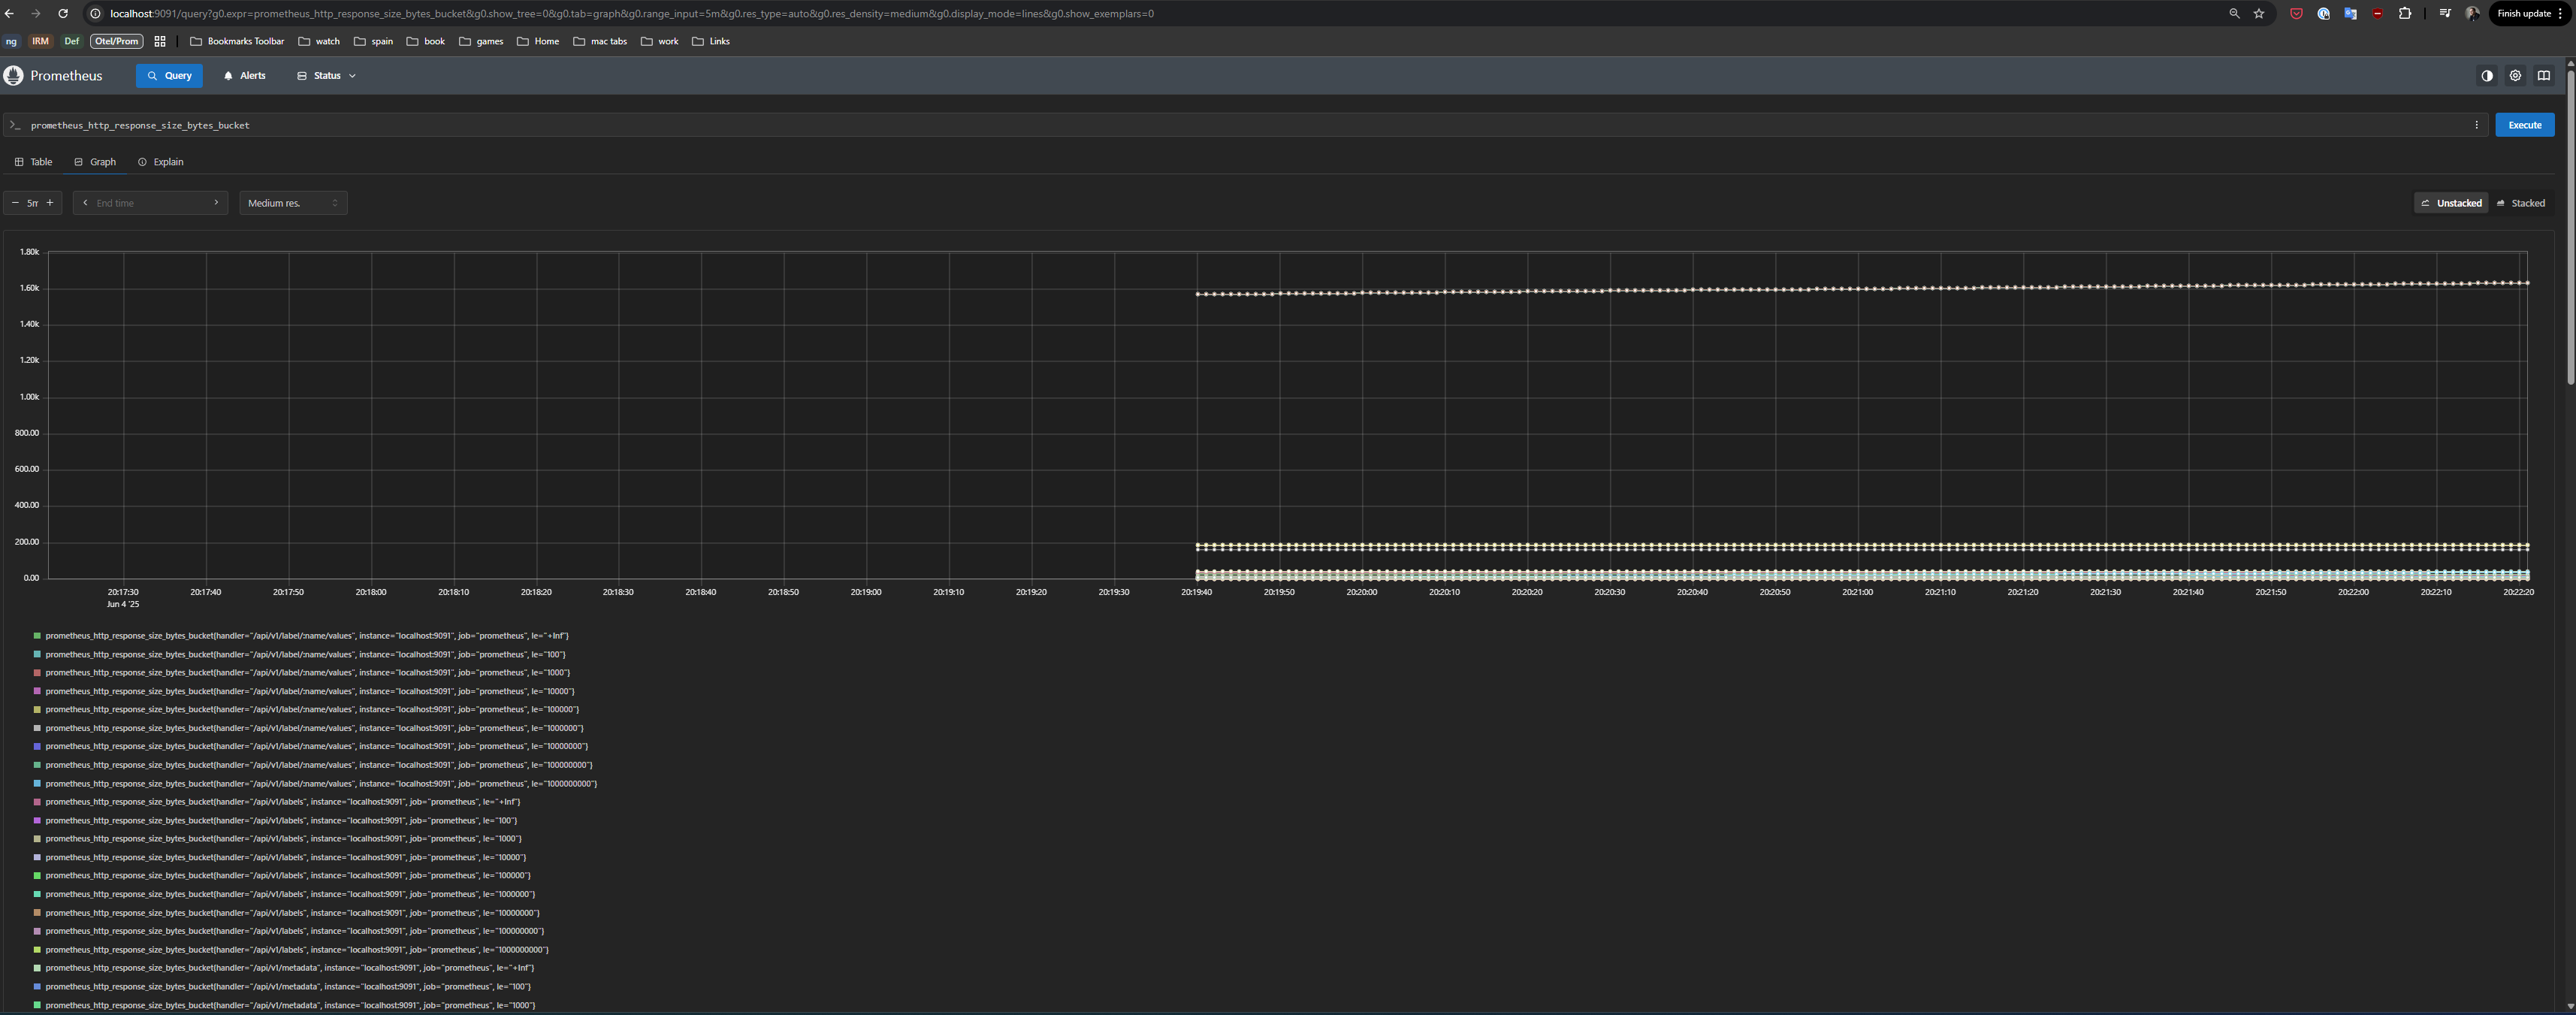Switch graph to Stacked mode
2576x1015 pixels.
coord(2520,203)
